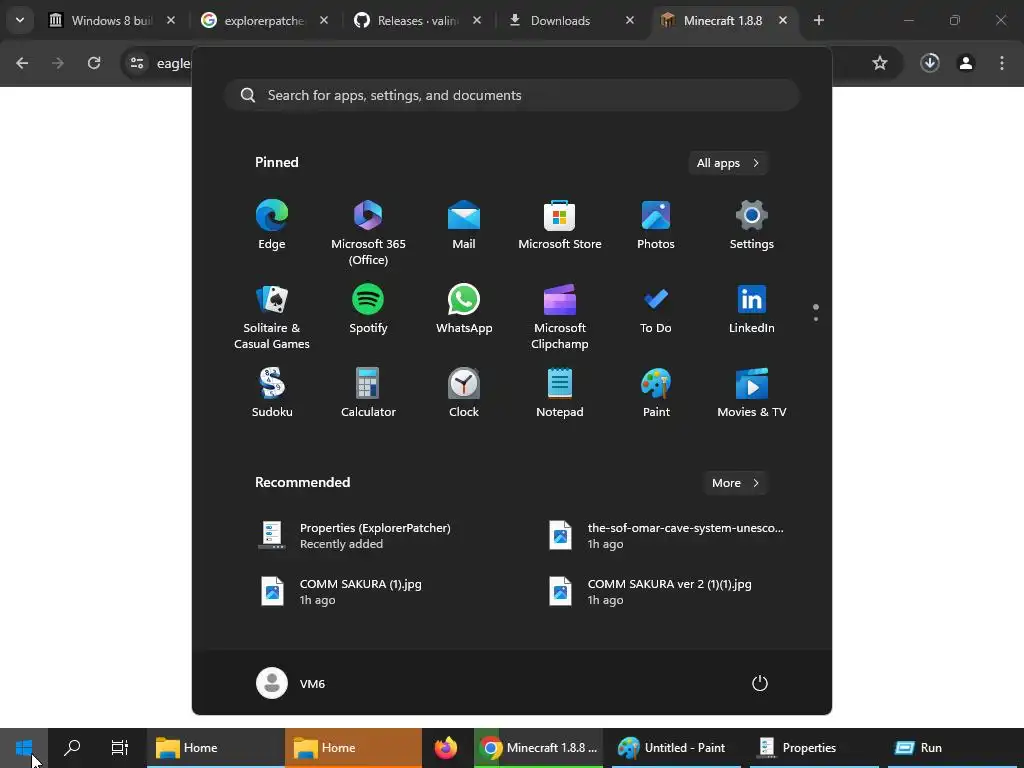
Task: Click the Start menu search field
Action: [512, 95]
